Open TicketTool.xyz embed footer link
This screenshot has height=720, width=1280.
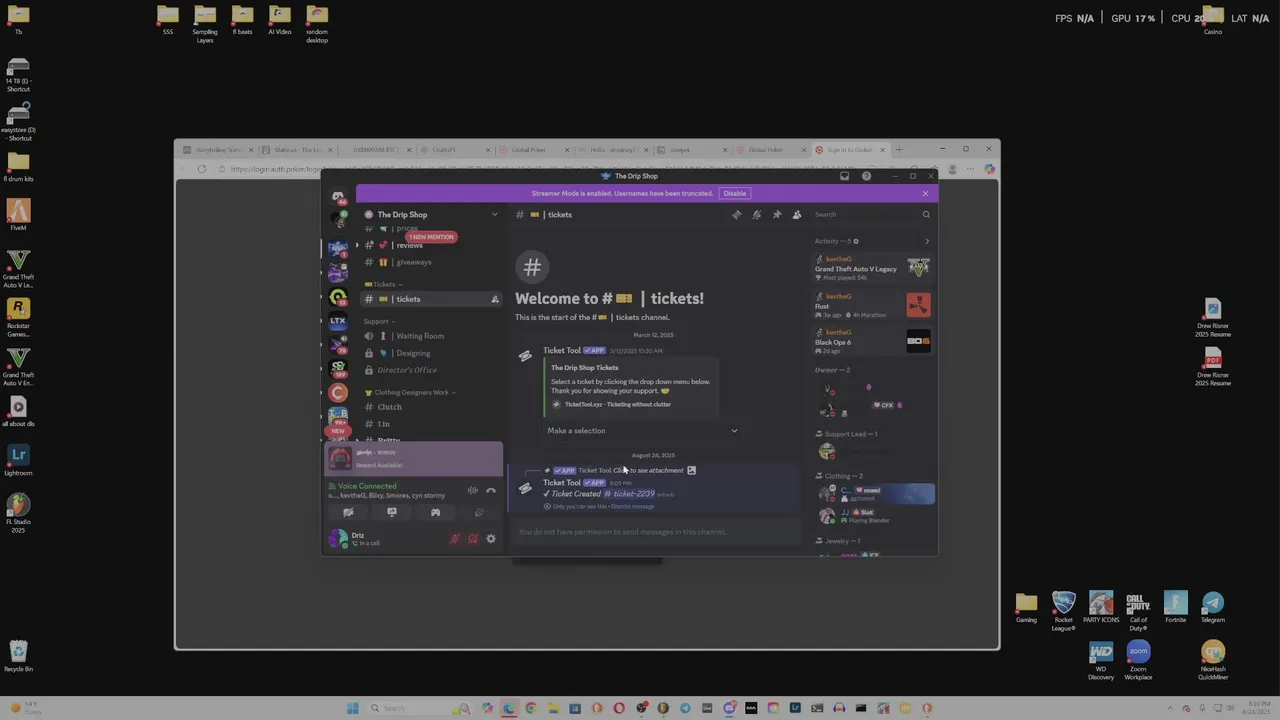618,404
